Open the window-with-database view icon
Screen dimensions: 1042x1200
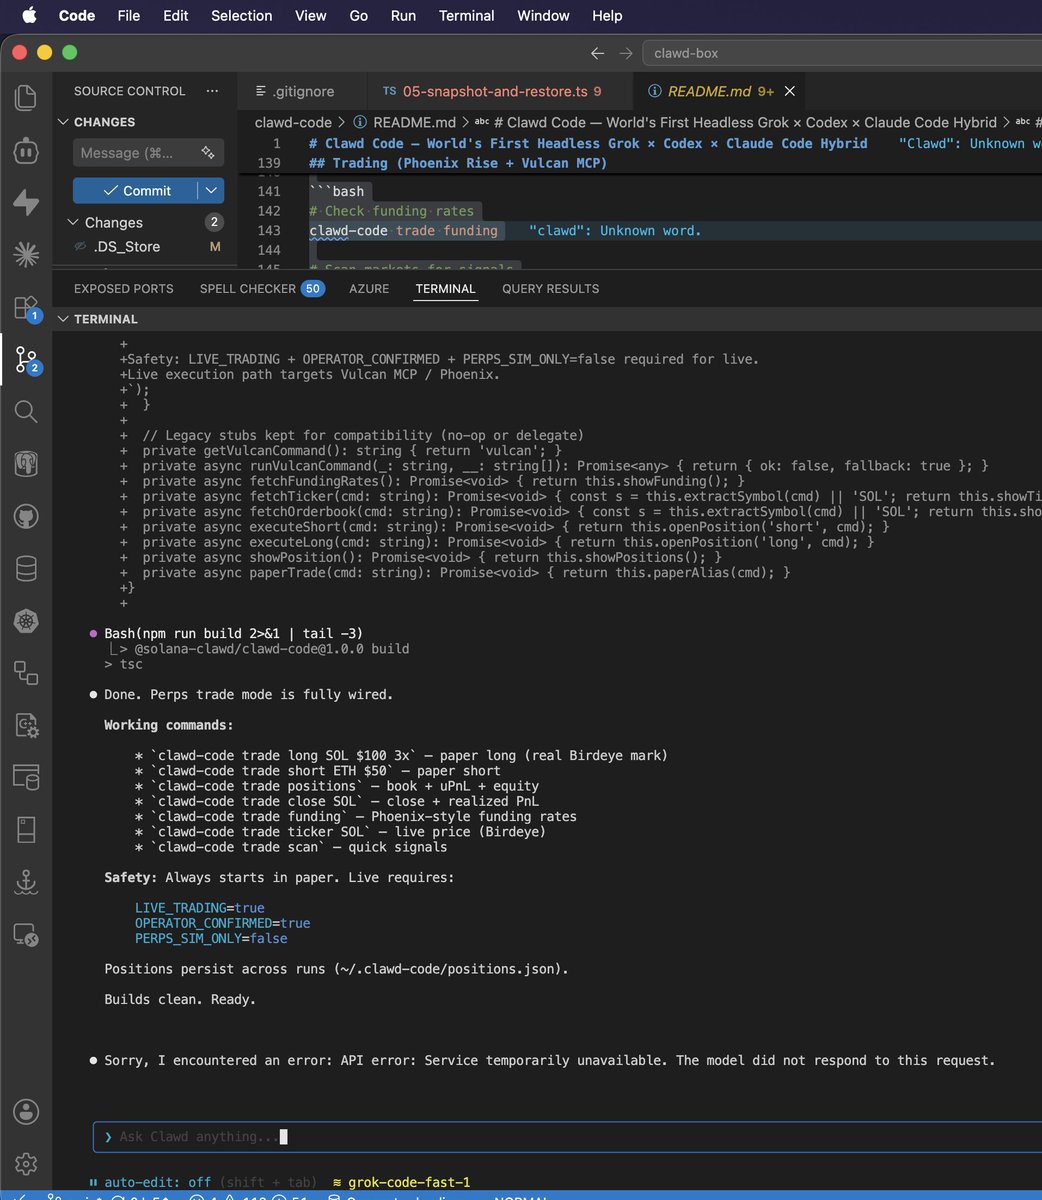point(26,776)
